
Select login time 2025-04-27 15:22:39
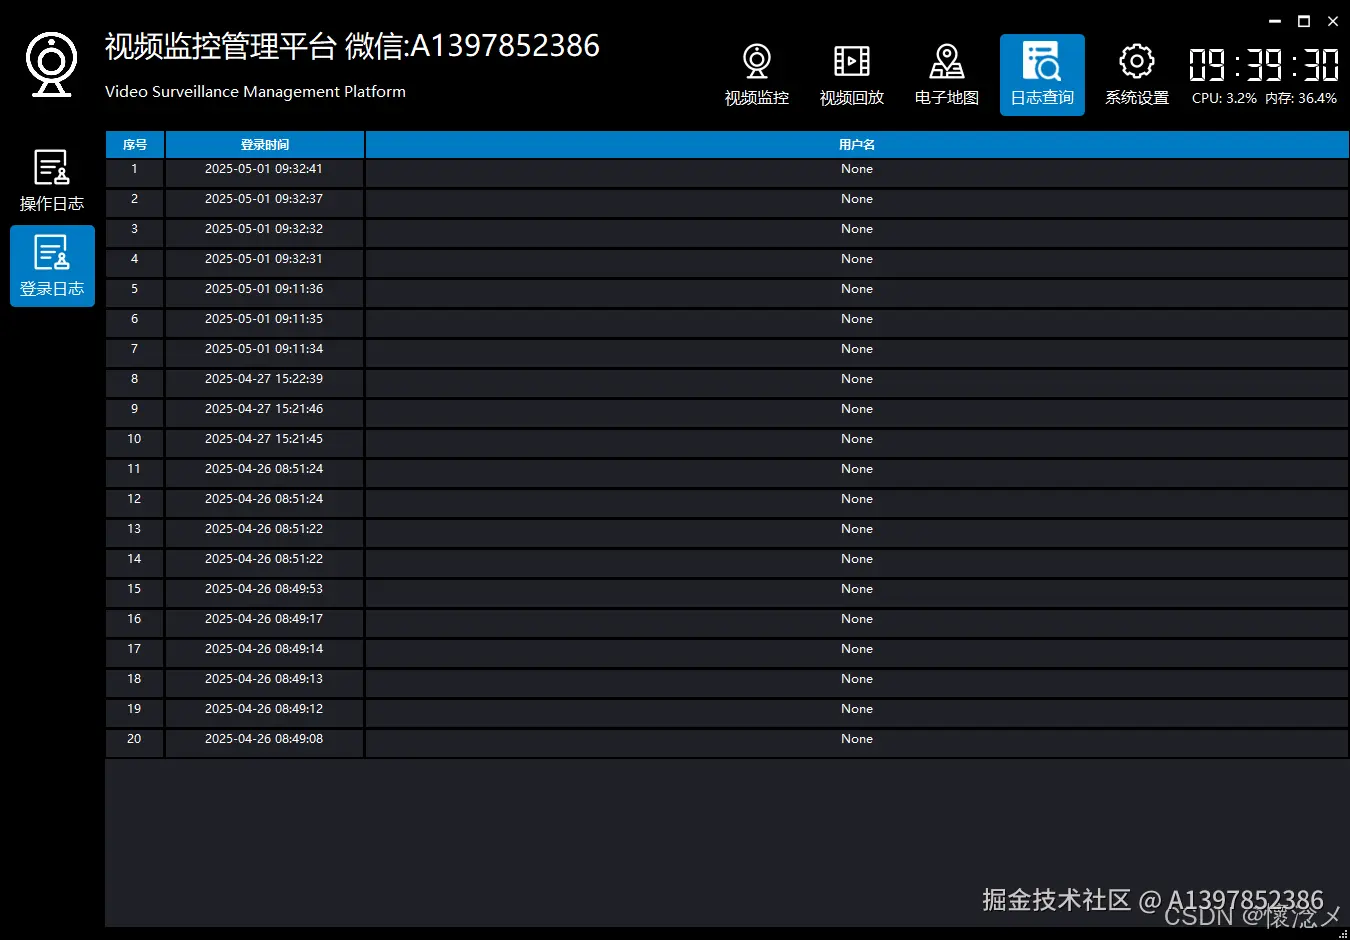pyautogui.click(x=264, y=379)
